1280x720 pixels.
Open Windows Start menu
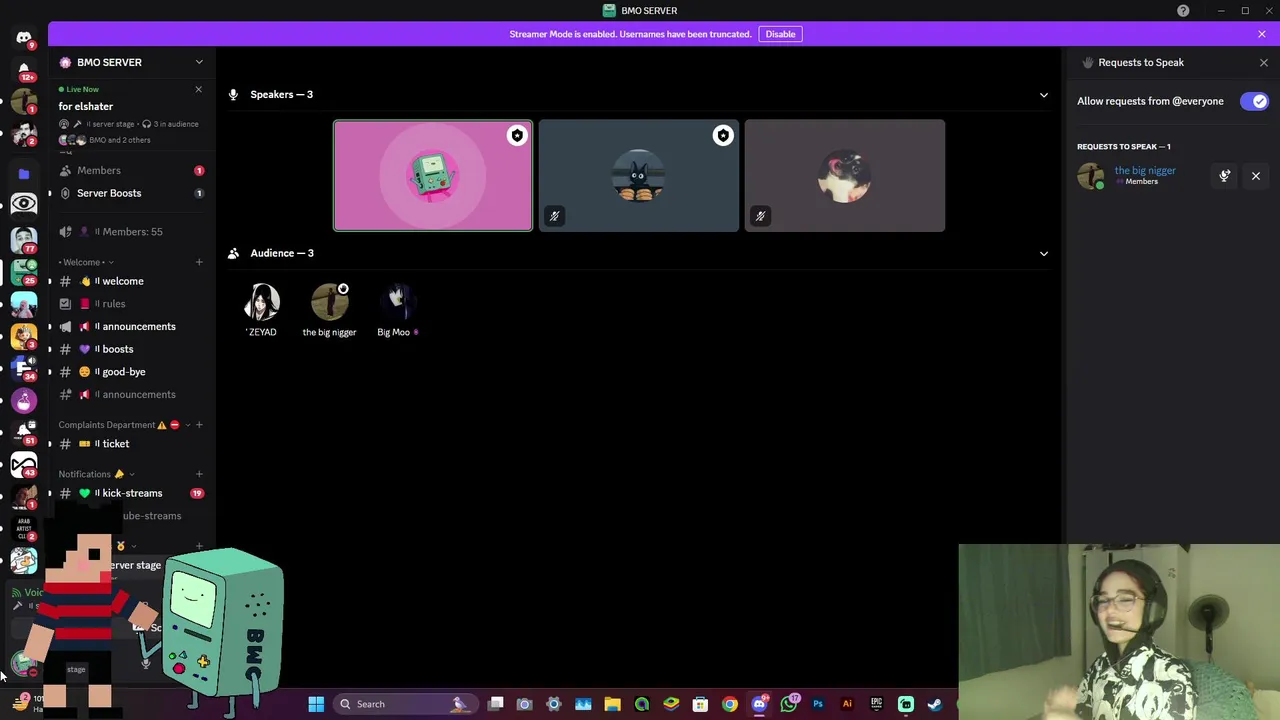316,704
